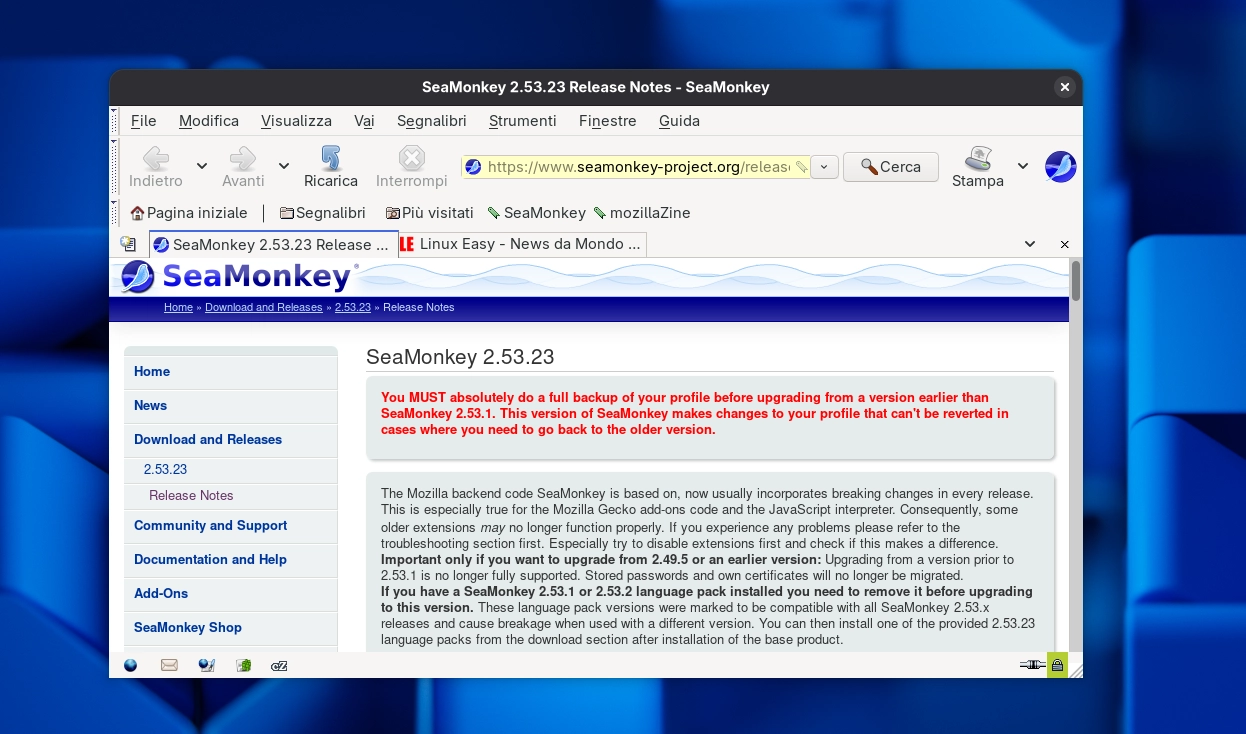This screenshot has height=734, width=1246.
Task: Select the Navigator globe in the component bar
Action: pos(130,665)
